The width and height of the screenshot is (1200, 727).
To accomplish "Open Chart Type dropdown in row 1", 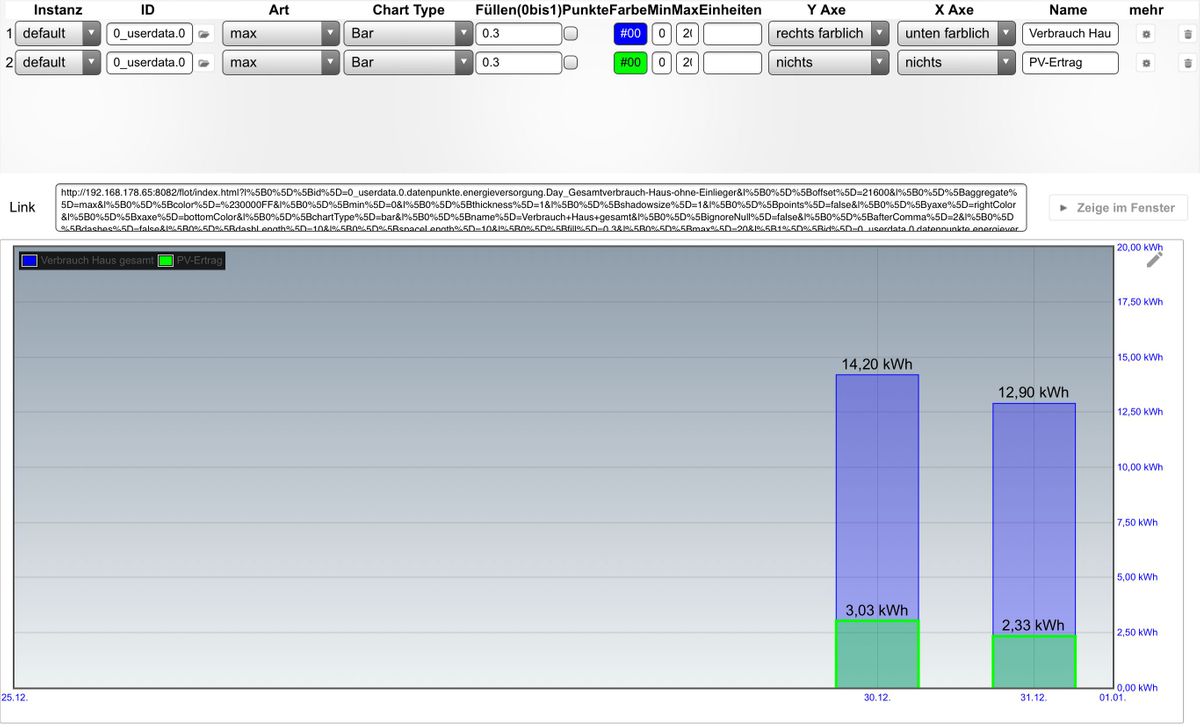I will click(x=407, y=33).
